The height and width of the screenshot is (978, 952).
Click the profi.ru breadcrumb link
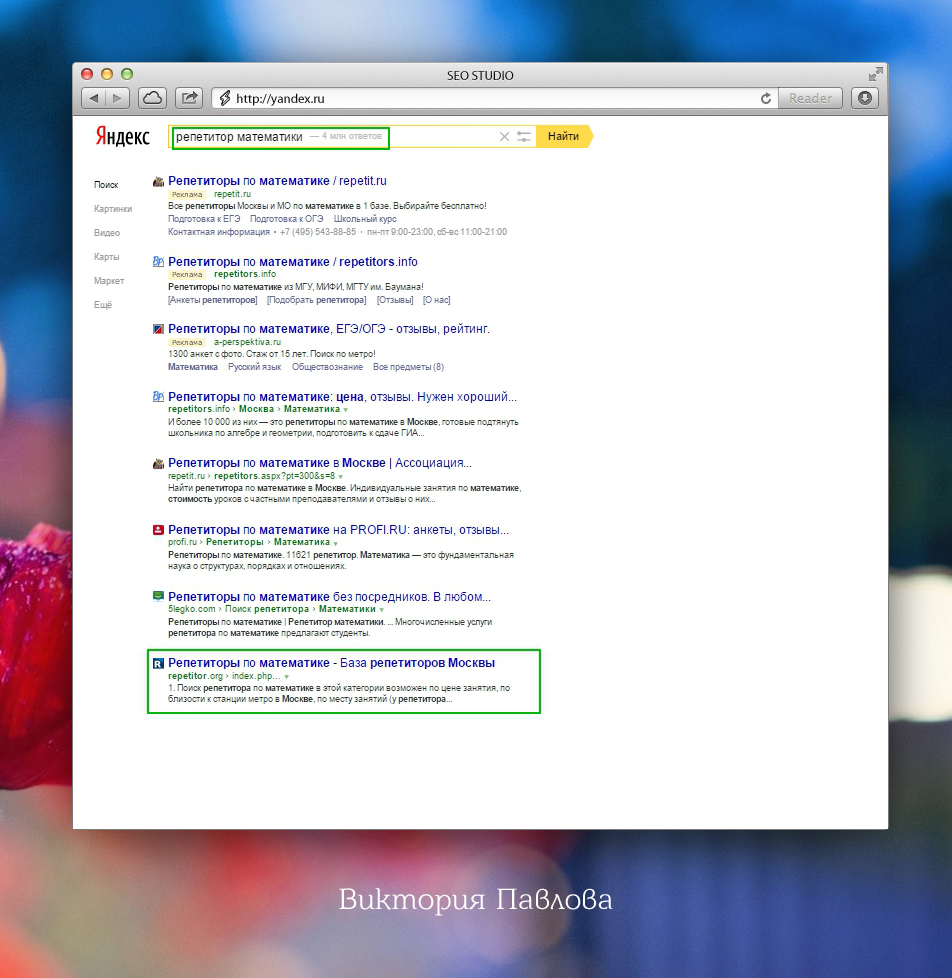(x=182, y=542)
